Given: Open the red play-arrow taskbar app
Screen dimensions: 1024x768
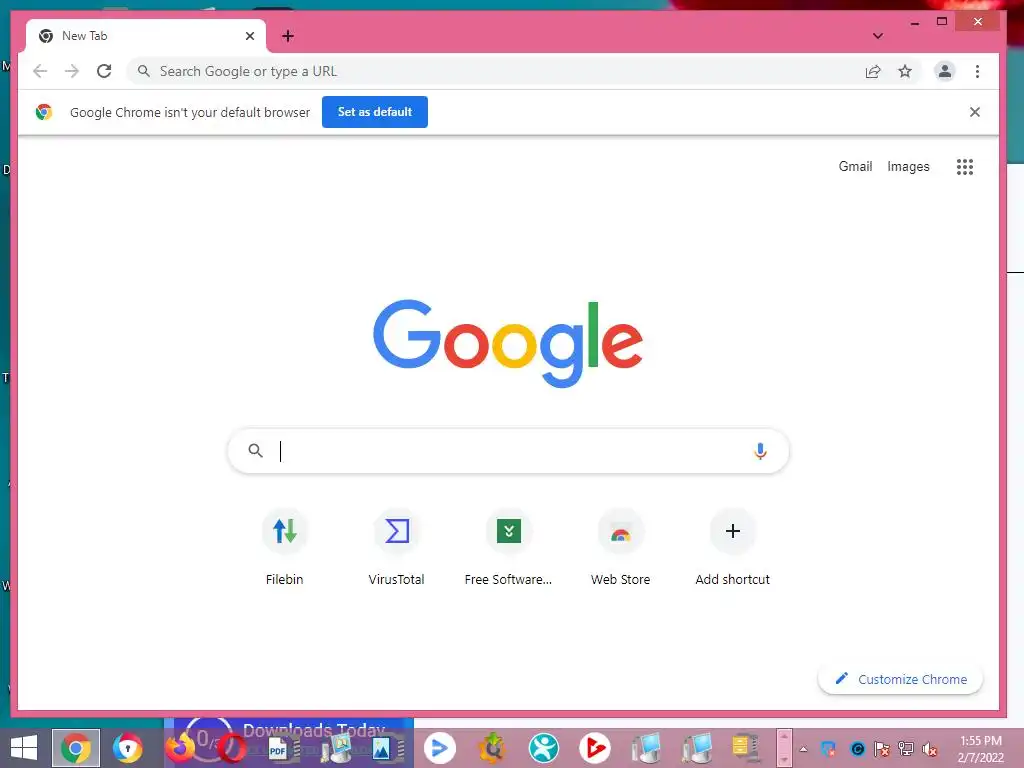Looking at the screenshot, I should (594, 748).
